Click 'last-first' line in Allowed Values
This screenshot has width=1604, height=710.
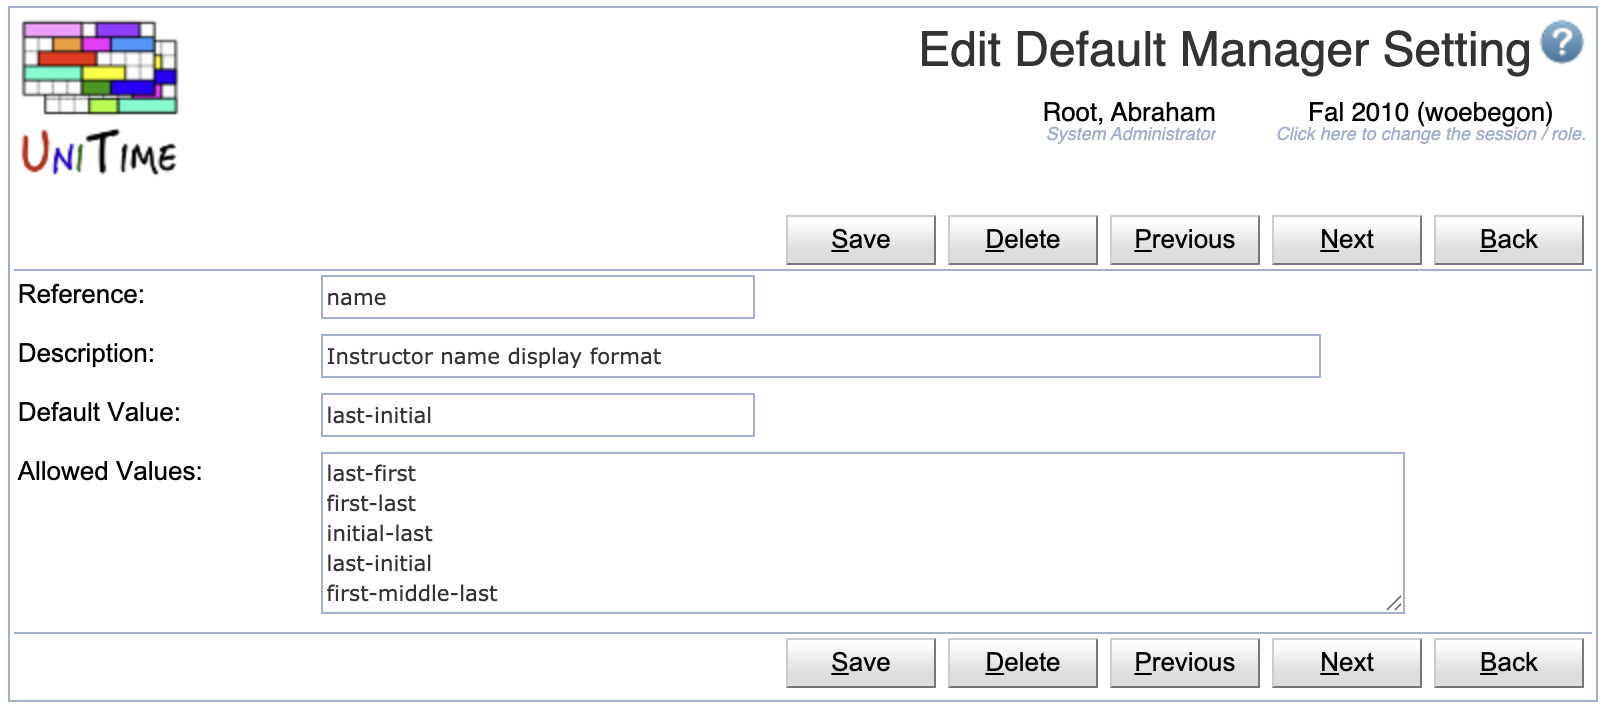371,473
